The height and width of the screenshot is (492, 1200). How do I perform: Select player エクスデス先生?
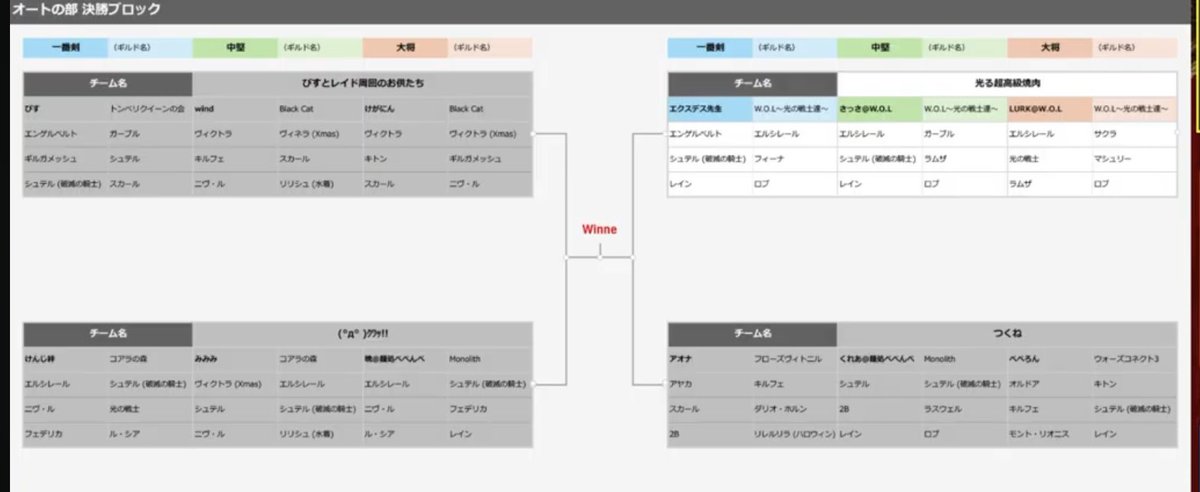[x=695, y=108]
